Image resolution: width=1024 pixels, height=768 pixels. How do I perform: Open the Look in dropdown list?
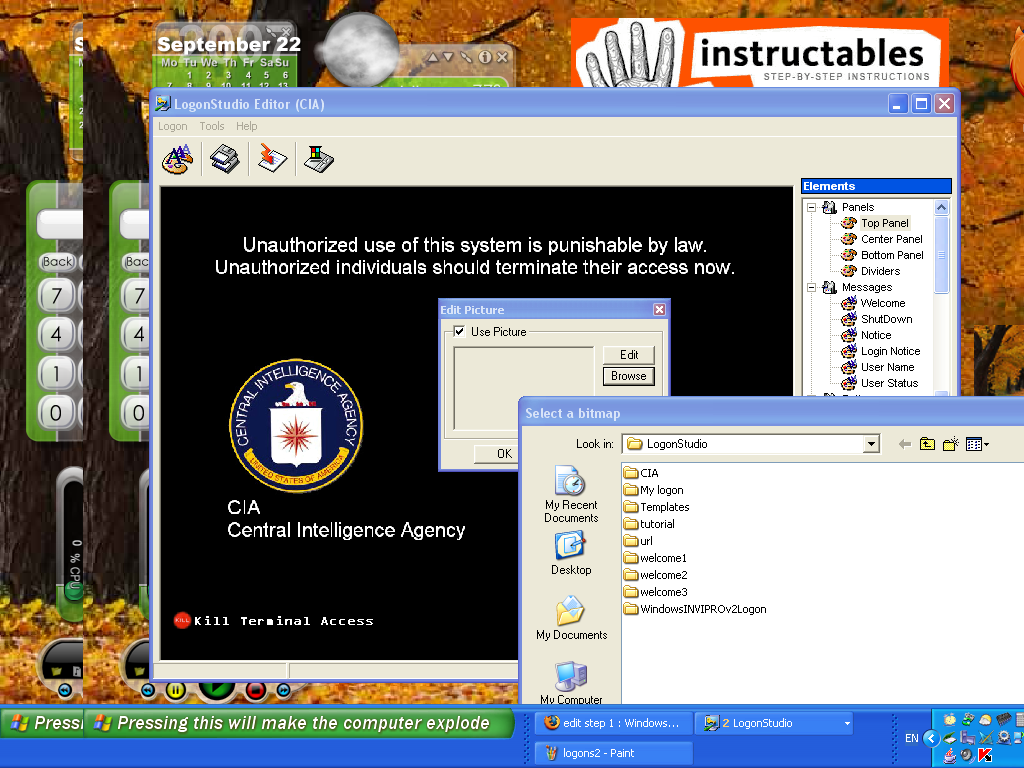coord(871,444)
